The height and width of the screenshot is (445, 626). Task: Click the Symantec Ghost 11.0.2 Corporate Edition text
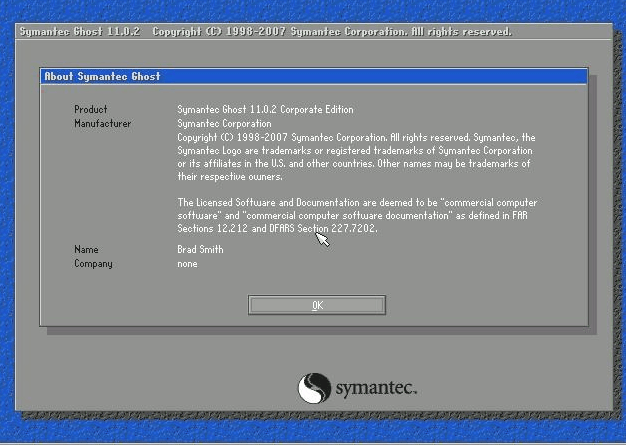pyautogui.click(x=265, y=109)
